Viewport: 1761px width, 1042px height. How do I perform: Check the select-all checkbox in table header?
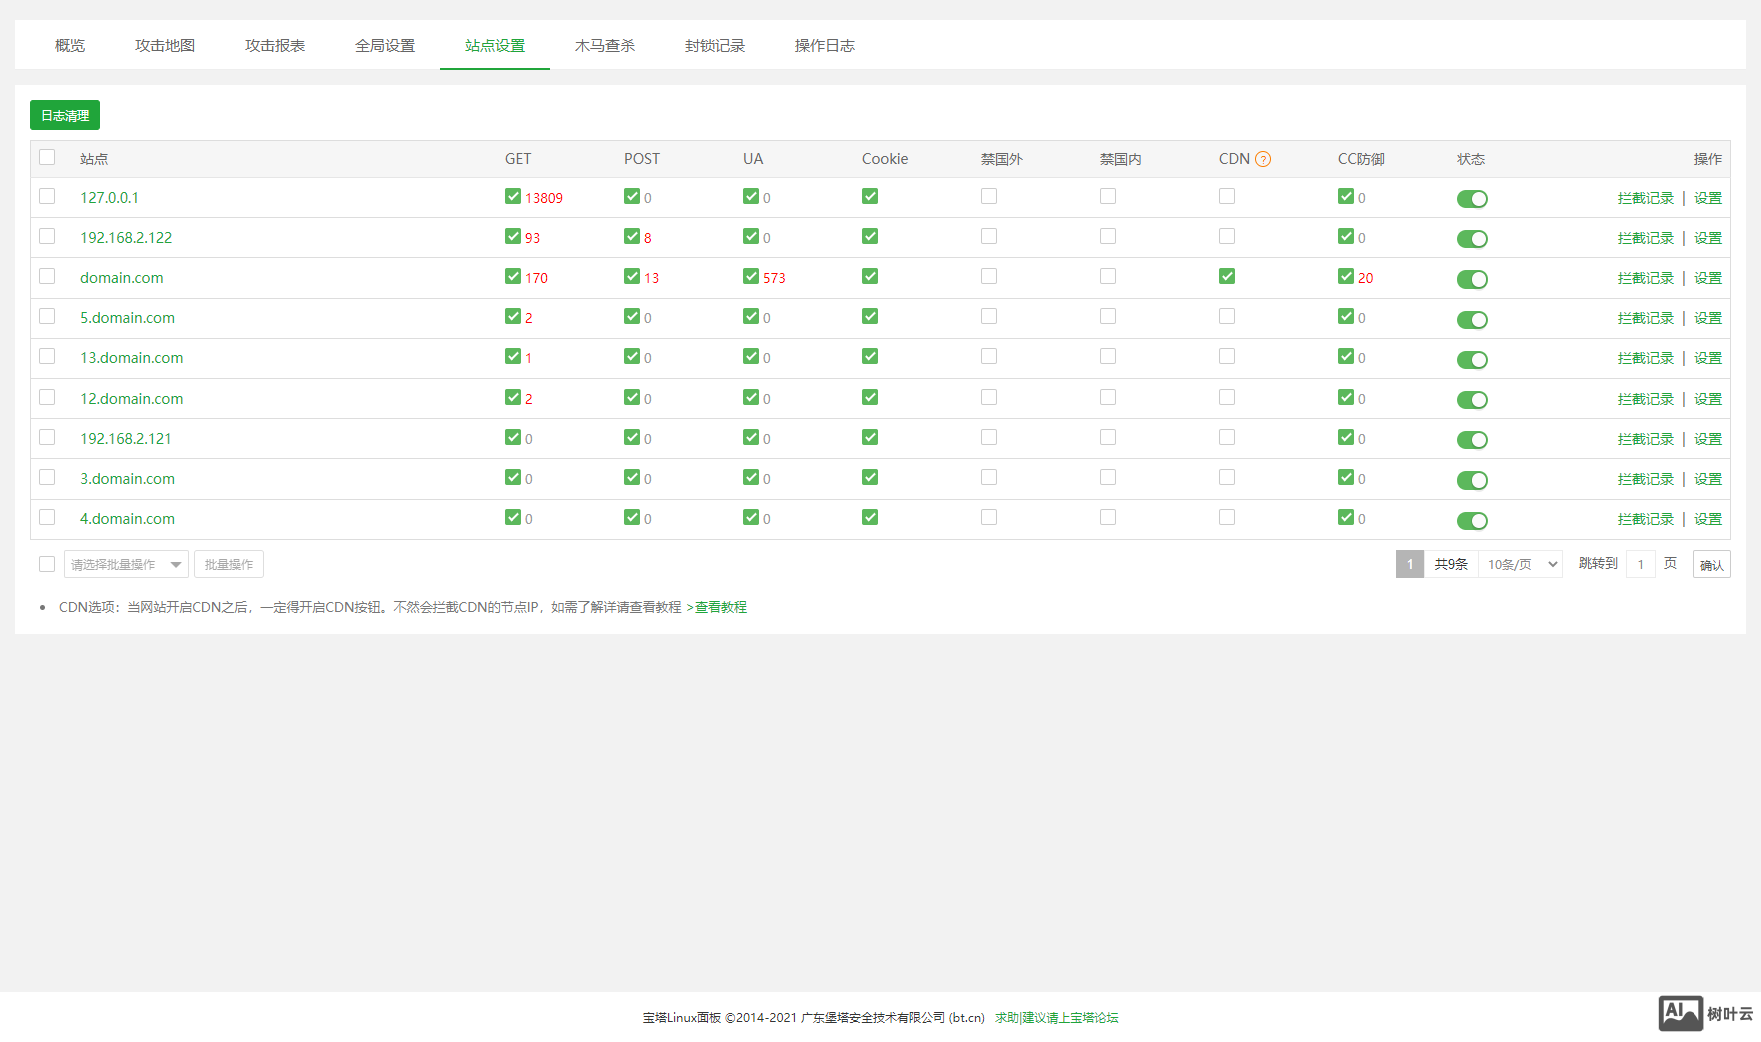47,157
